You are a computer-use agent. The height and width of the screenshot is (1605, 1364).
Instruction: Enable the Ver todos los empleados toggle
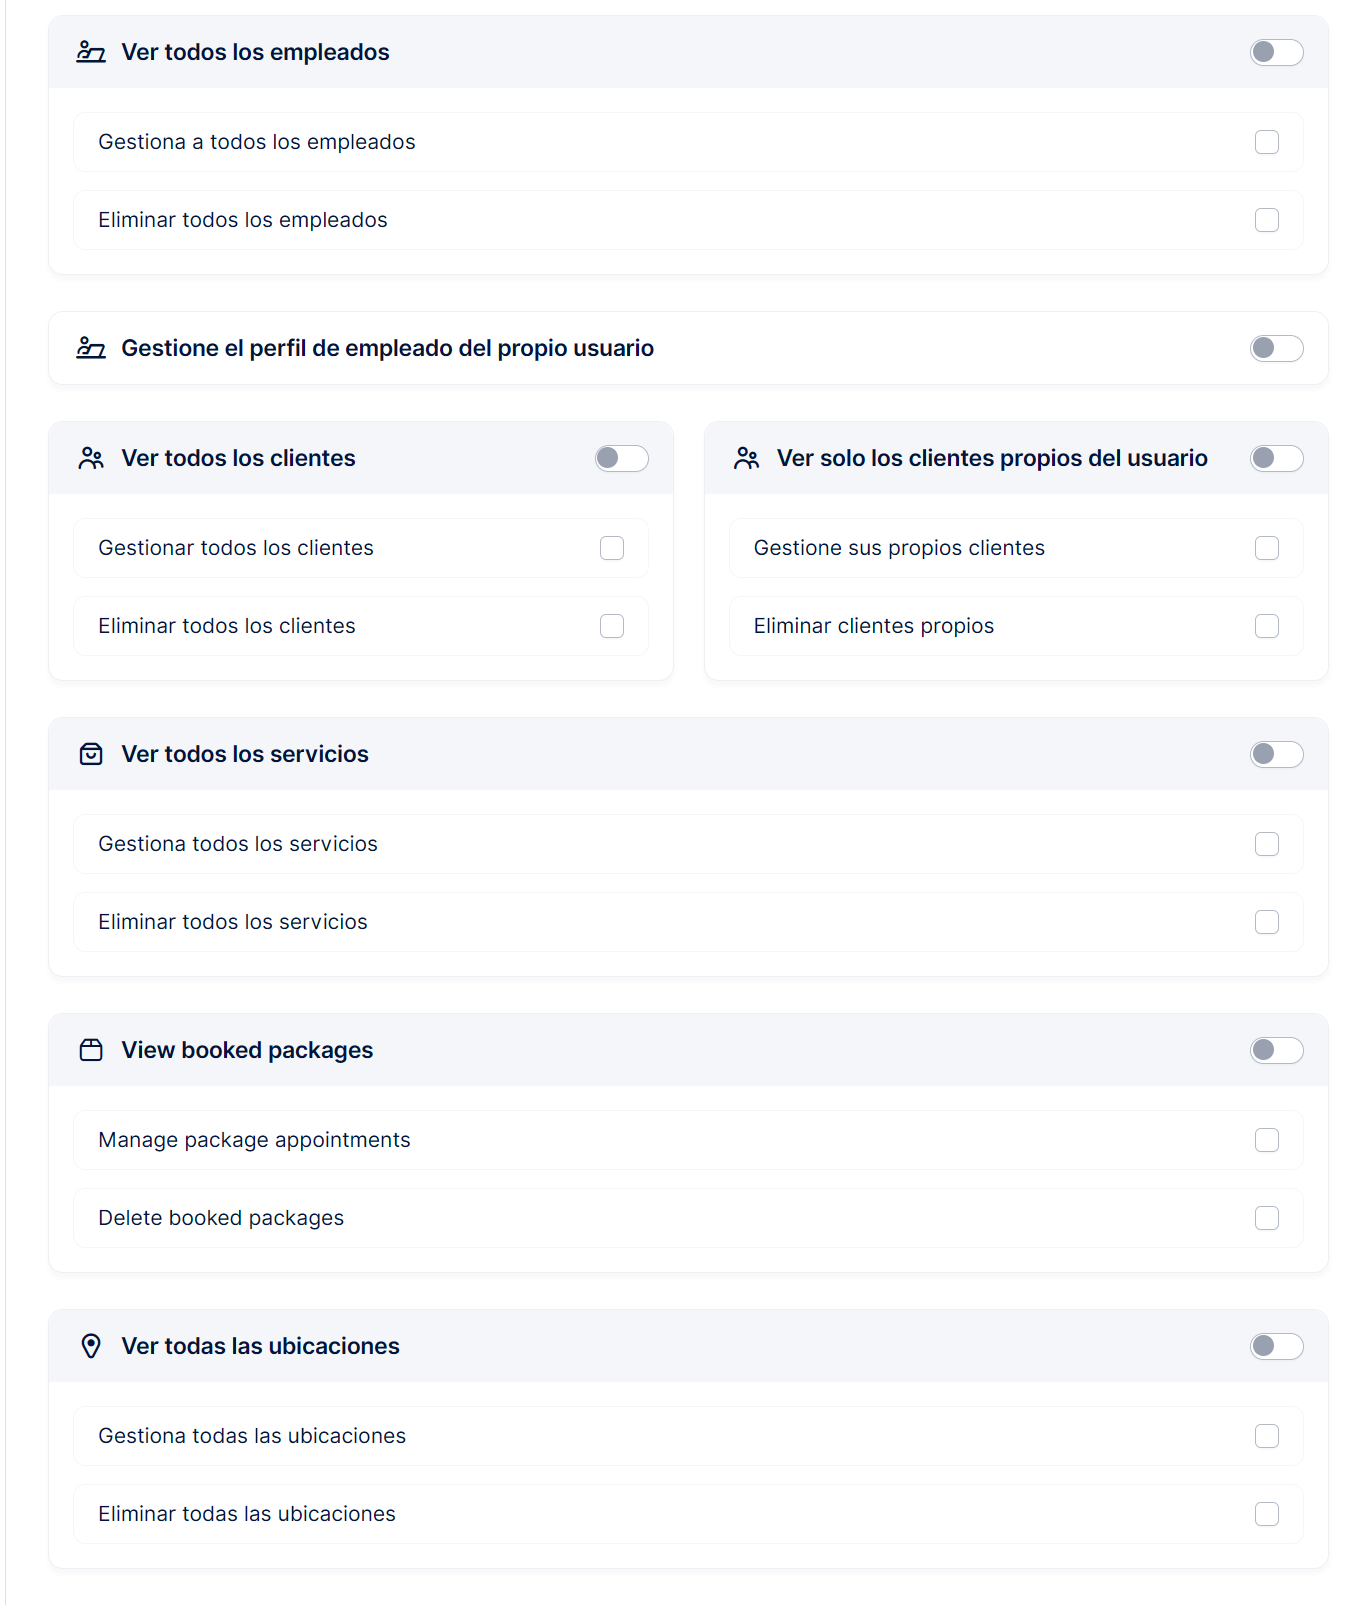[1276, 52]
